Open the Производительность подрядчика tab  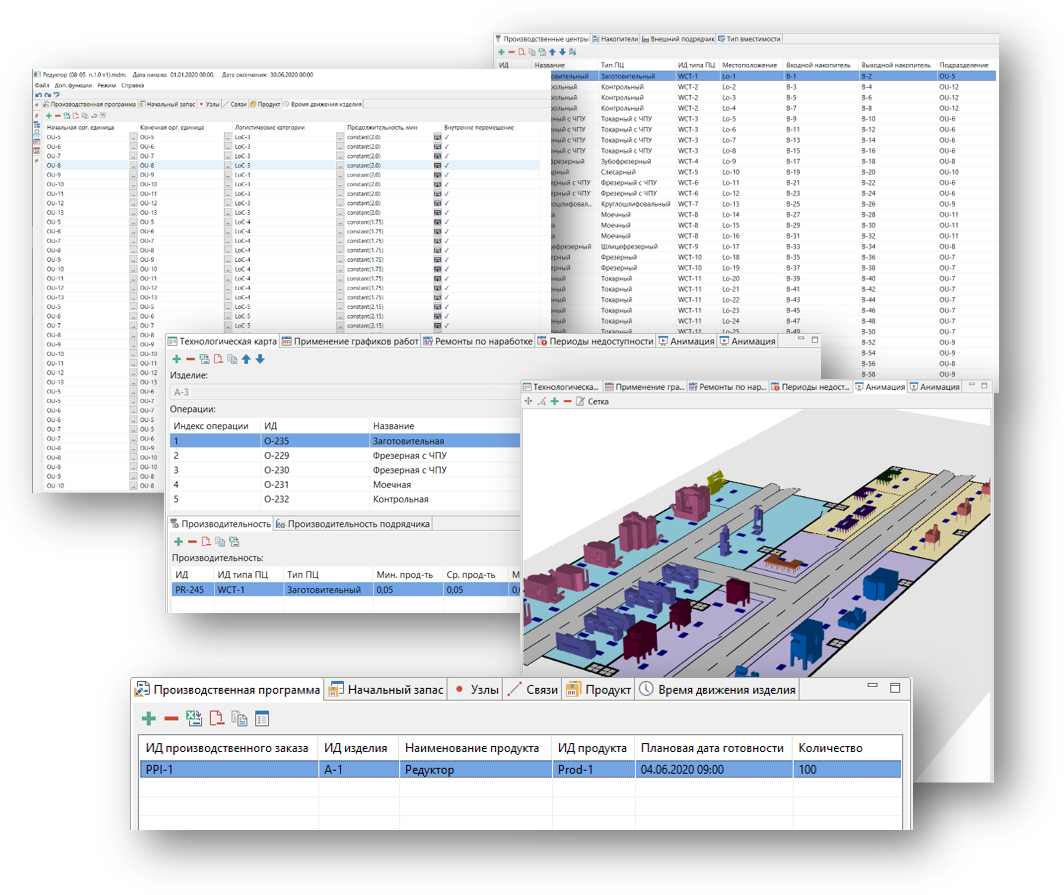(353, 524)
